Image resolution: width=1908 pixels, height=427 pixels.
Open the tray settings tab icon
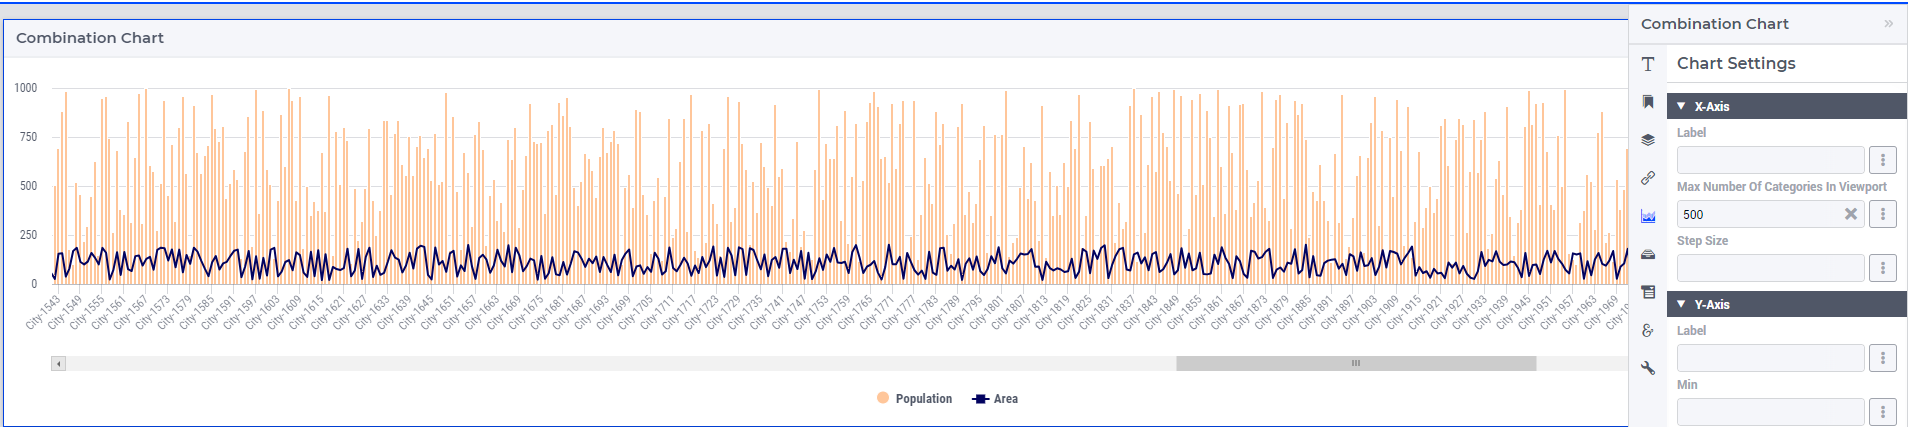1648,254
